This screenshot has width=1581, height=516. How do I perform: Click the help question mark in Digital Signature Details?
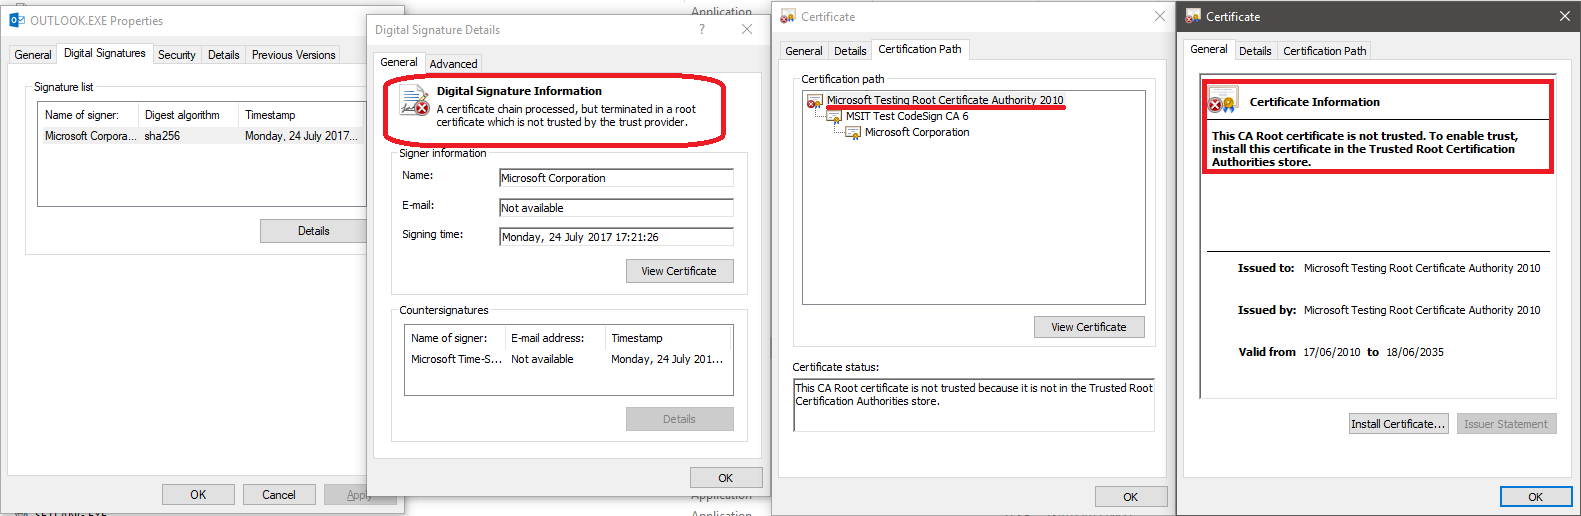point(702,30)
